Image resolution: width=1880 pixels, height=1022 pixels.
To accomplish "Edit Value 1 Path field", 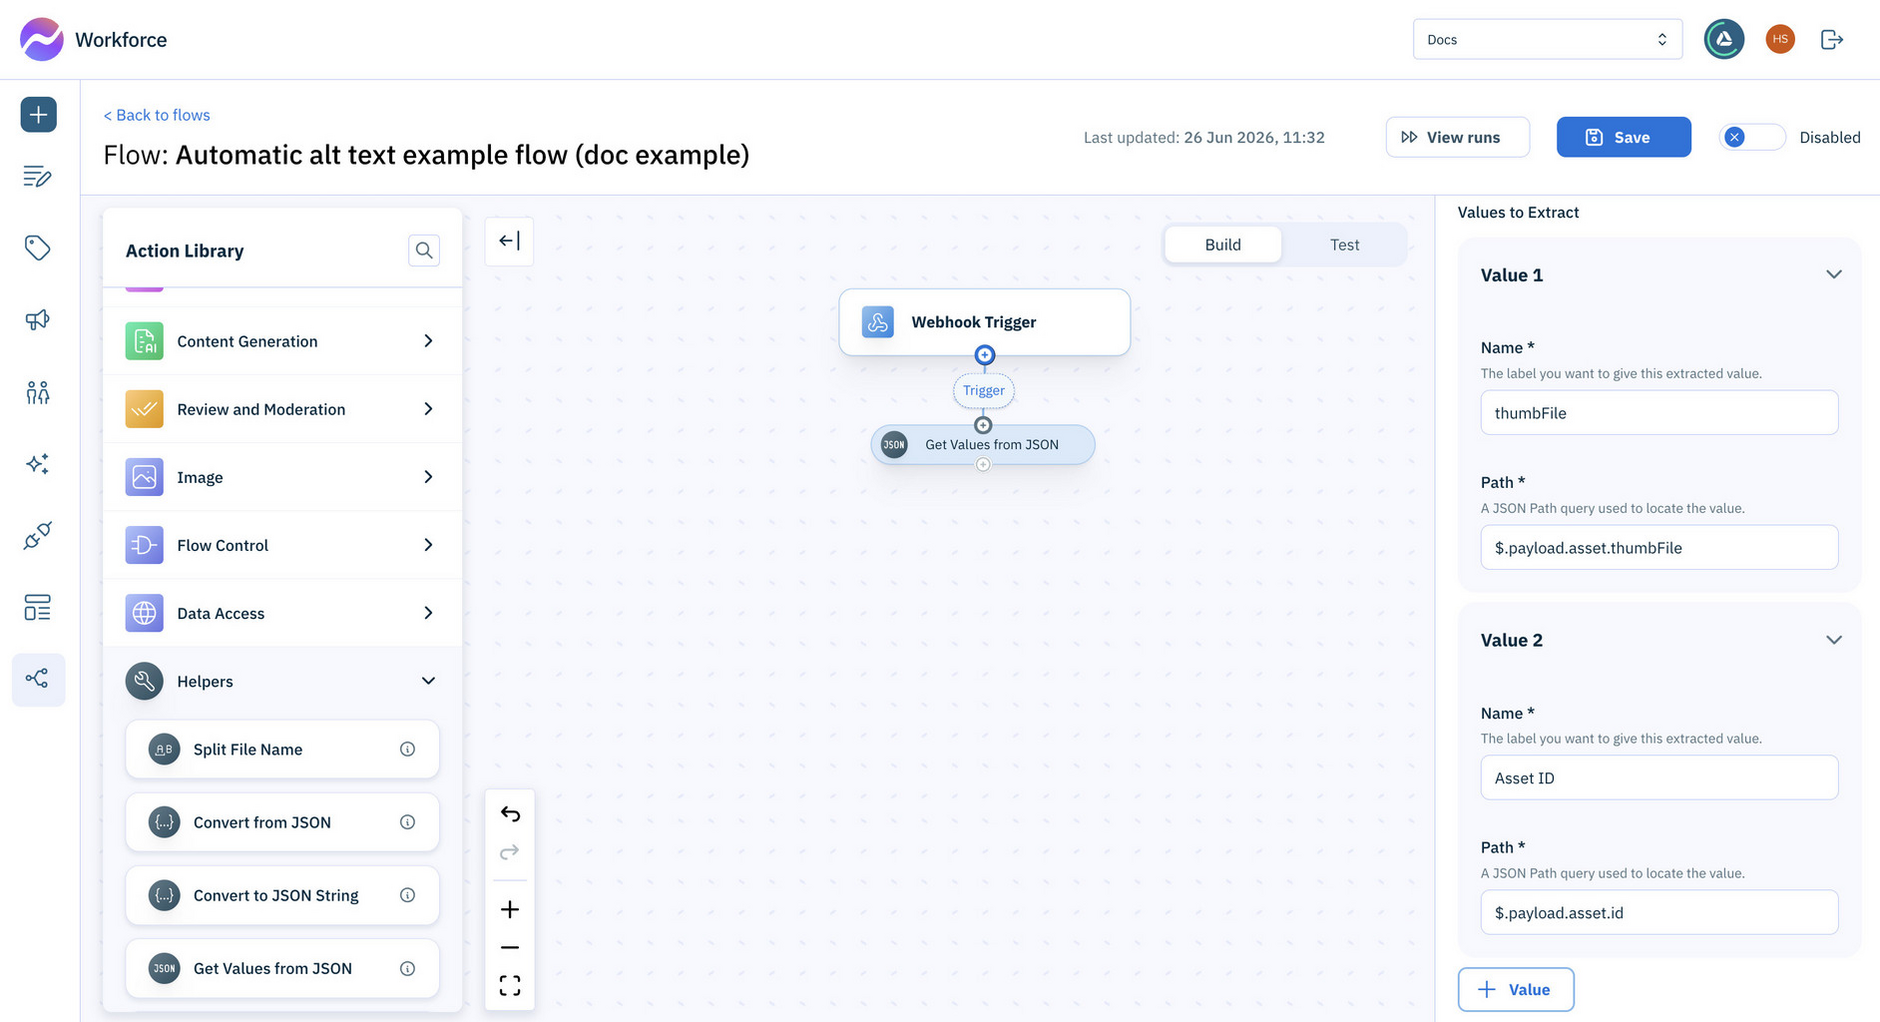I will tap(1659, 548).
